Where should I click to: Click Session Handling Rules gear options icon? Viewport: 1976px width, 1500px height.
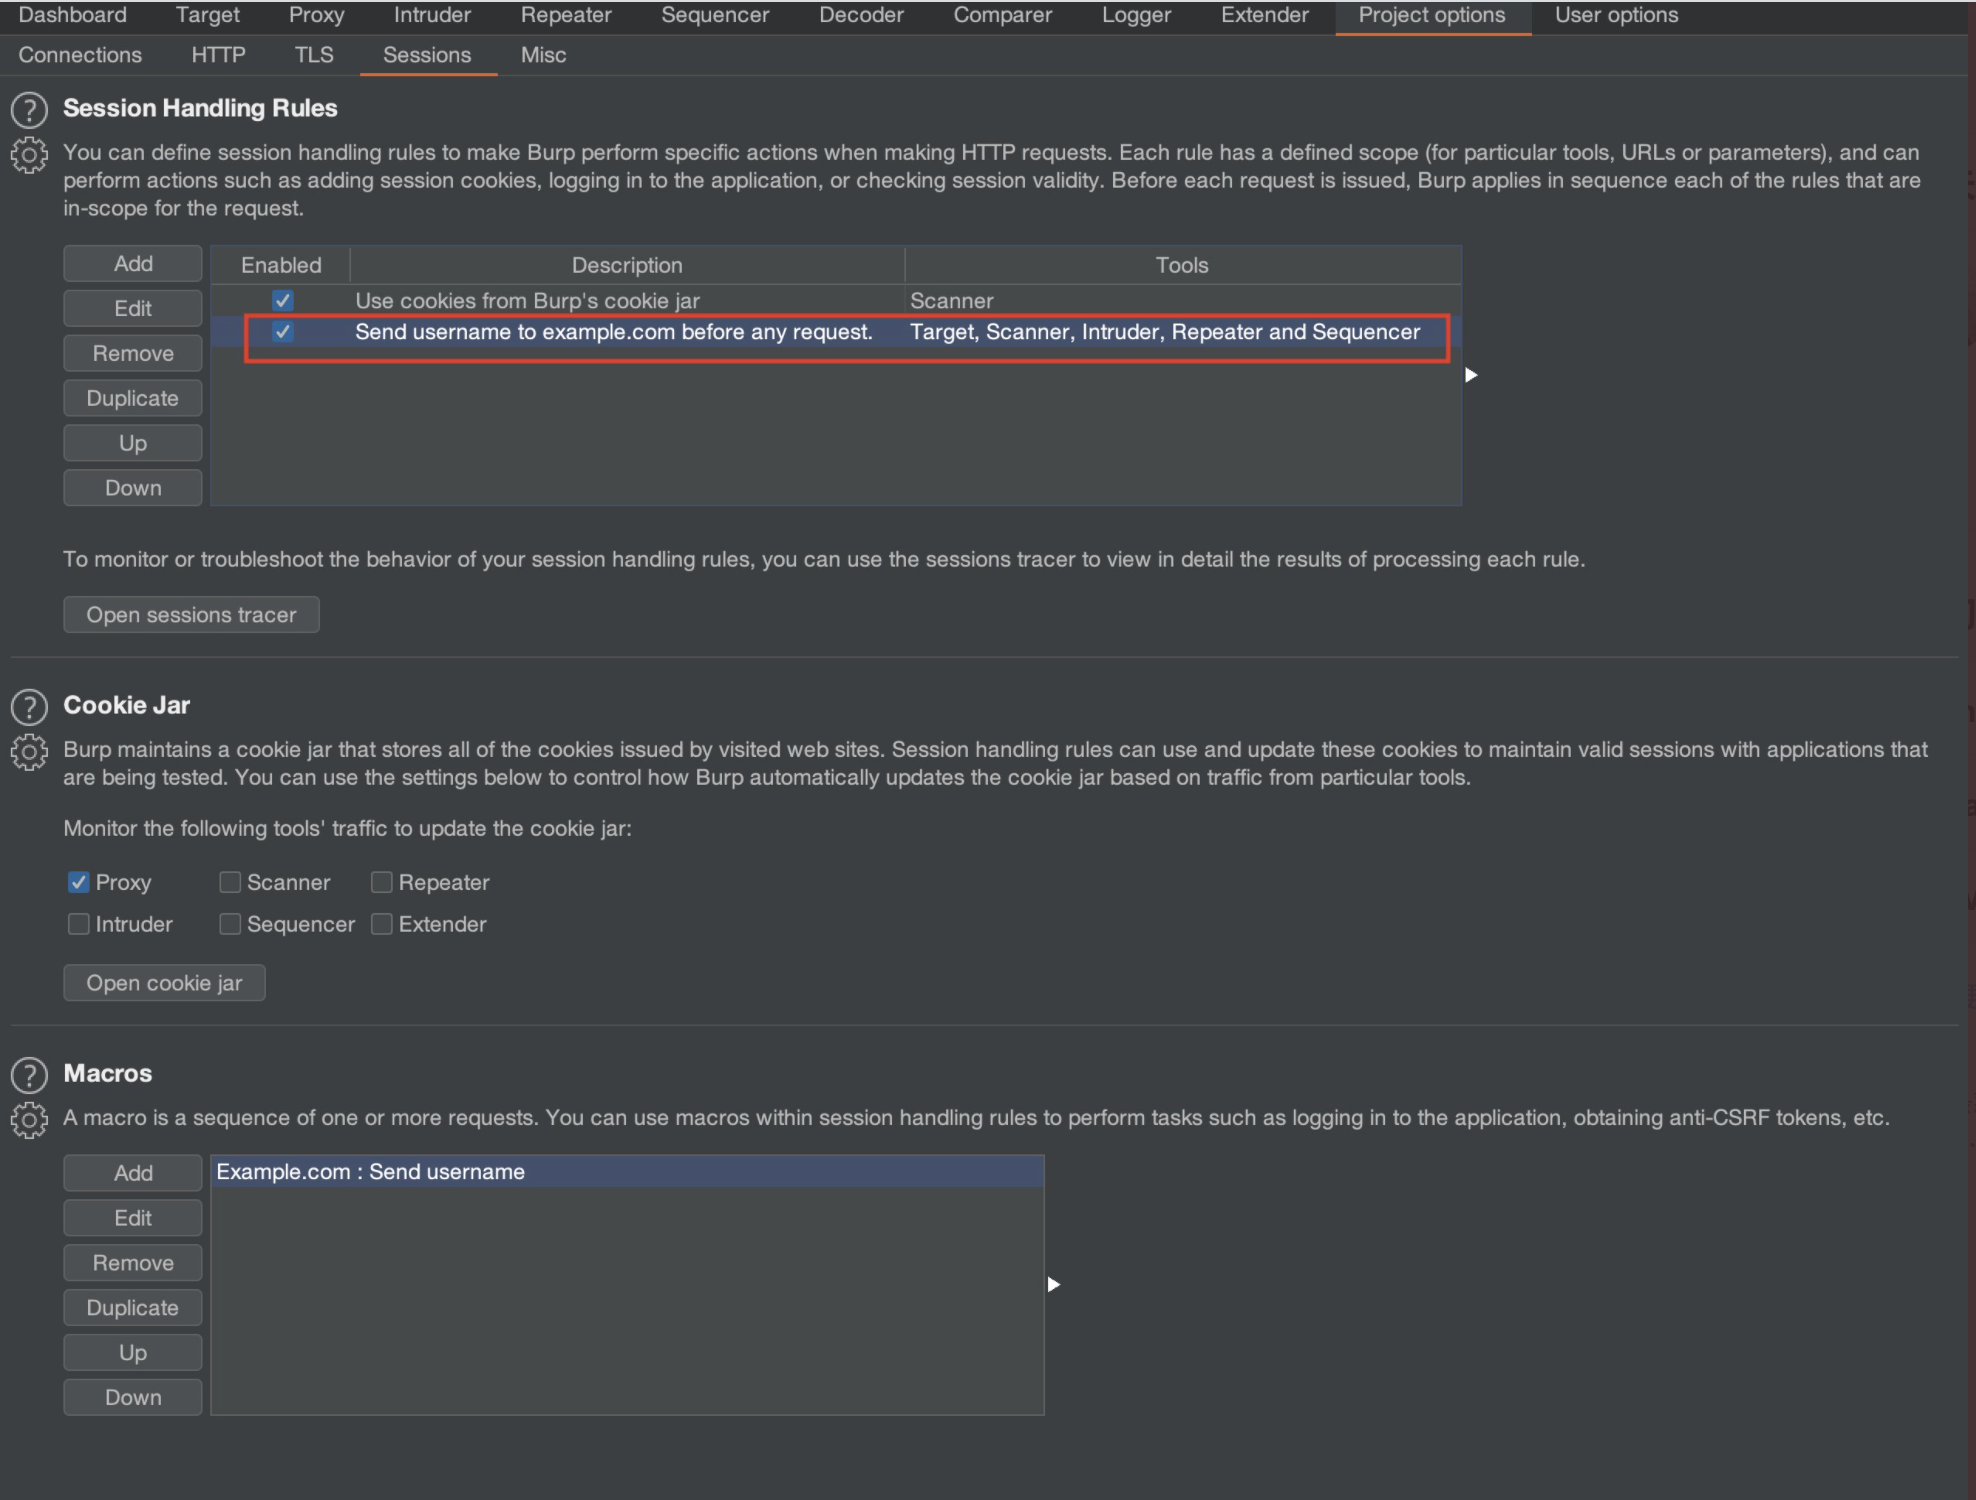pyautogui.click(x=29, y=155)
